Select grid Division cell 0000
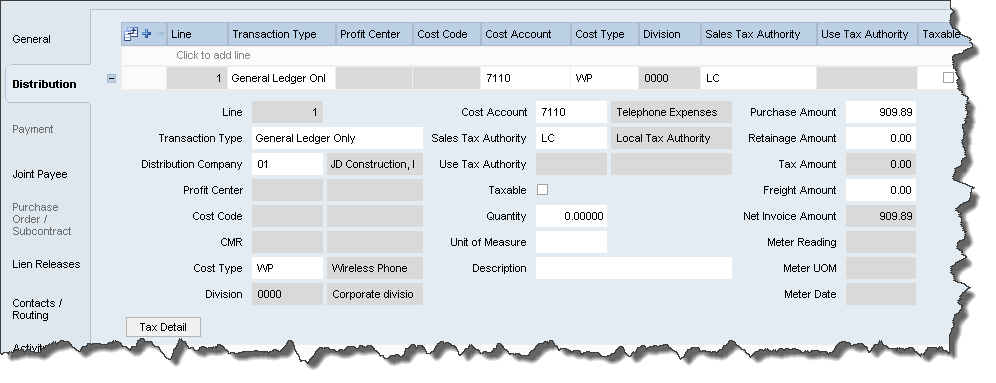 670,78
